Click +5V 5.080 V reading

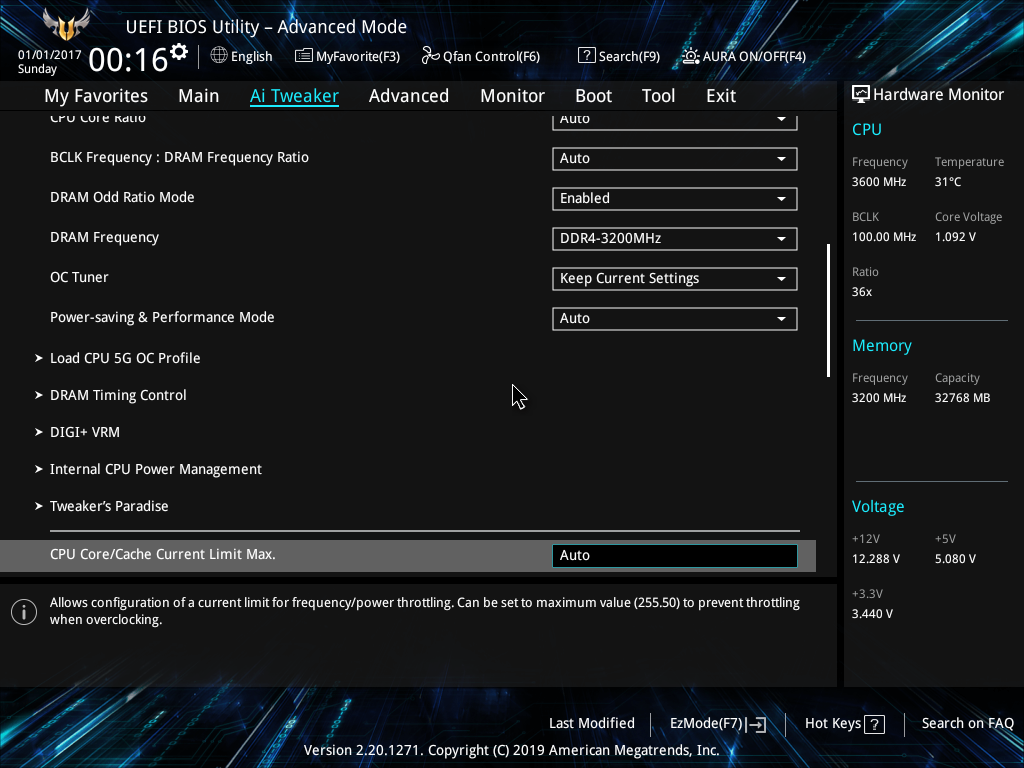point(955,559)
